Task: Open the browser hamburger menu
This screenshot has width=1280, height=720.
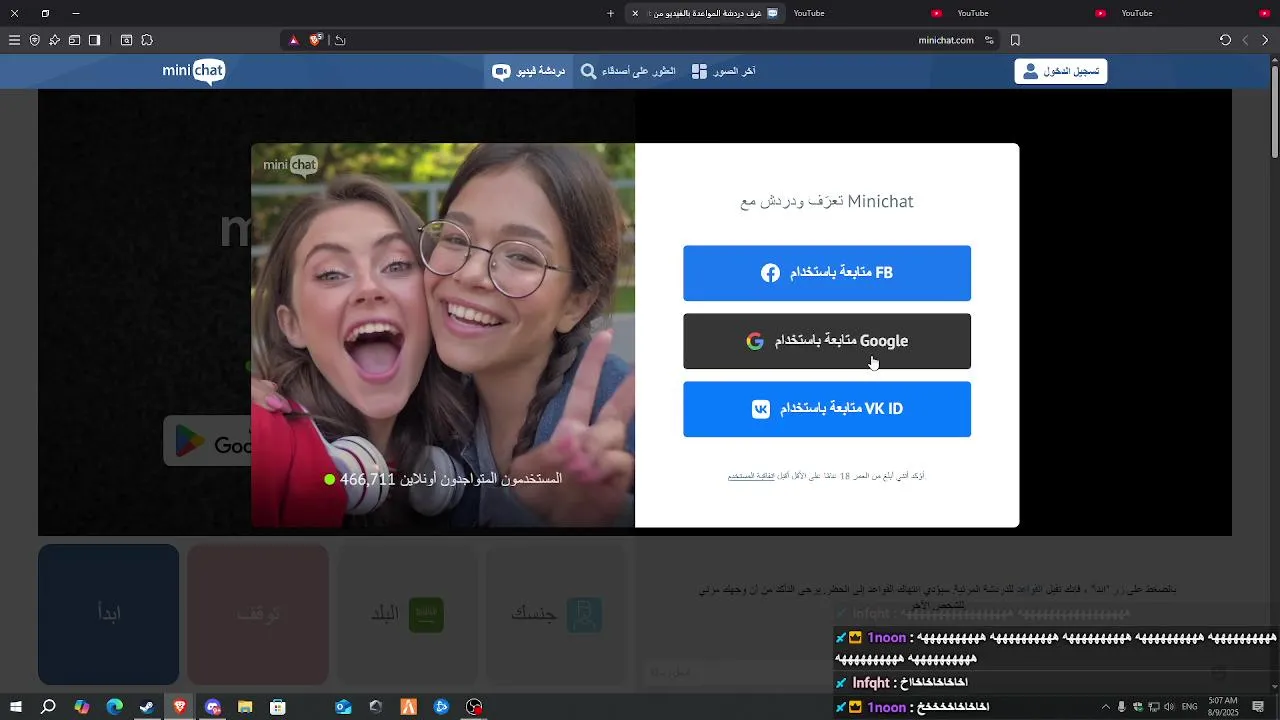Action: tap(14, 40)
